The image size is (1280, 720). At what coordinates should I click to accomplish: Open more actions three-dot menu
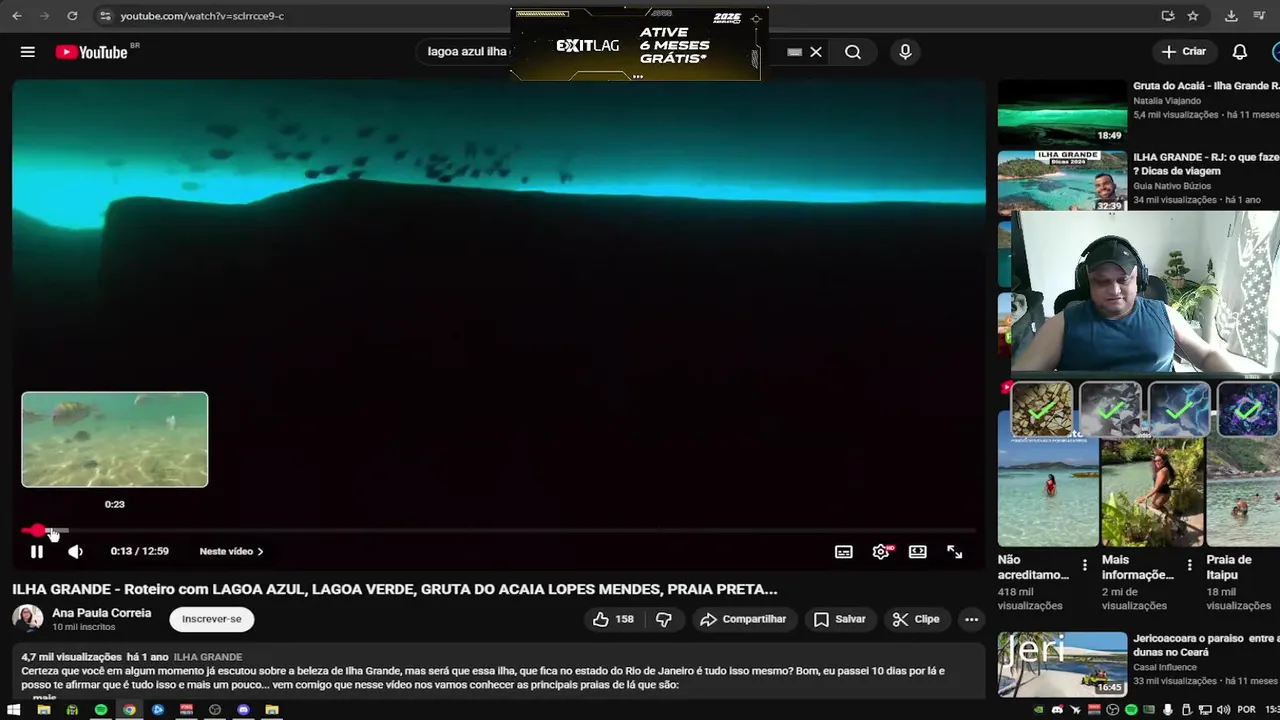pyautogui.click(x=971, y=619)
